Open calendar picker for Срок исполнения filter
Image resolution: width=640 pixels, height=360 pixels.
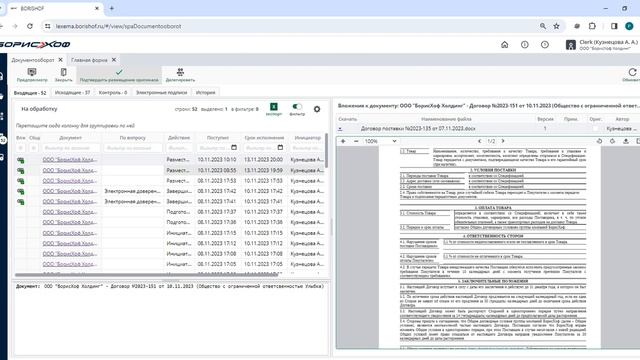[x=280, y=147]
